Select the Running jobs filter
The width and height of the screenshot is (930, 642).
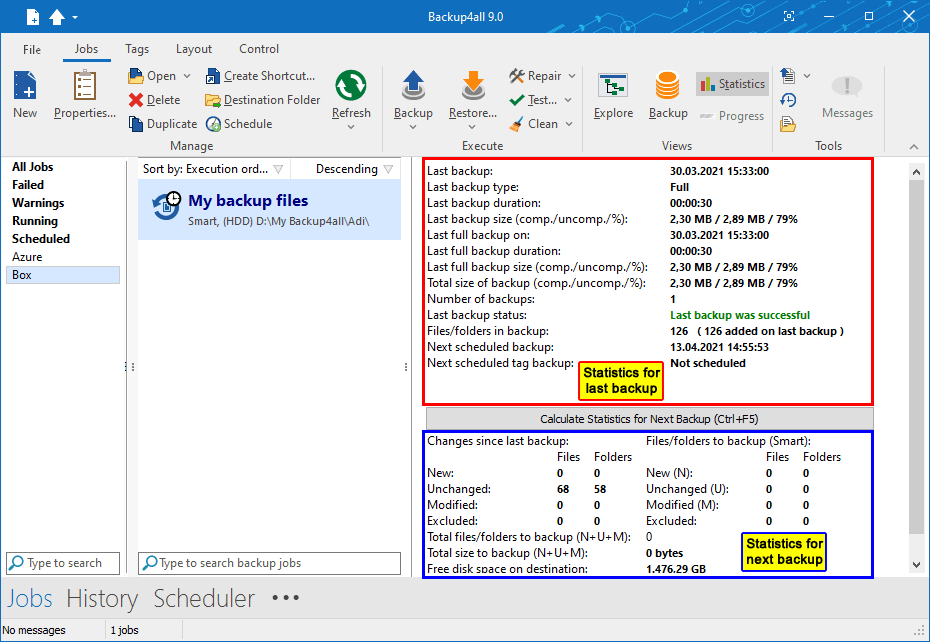pos(35,221)
